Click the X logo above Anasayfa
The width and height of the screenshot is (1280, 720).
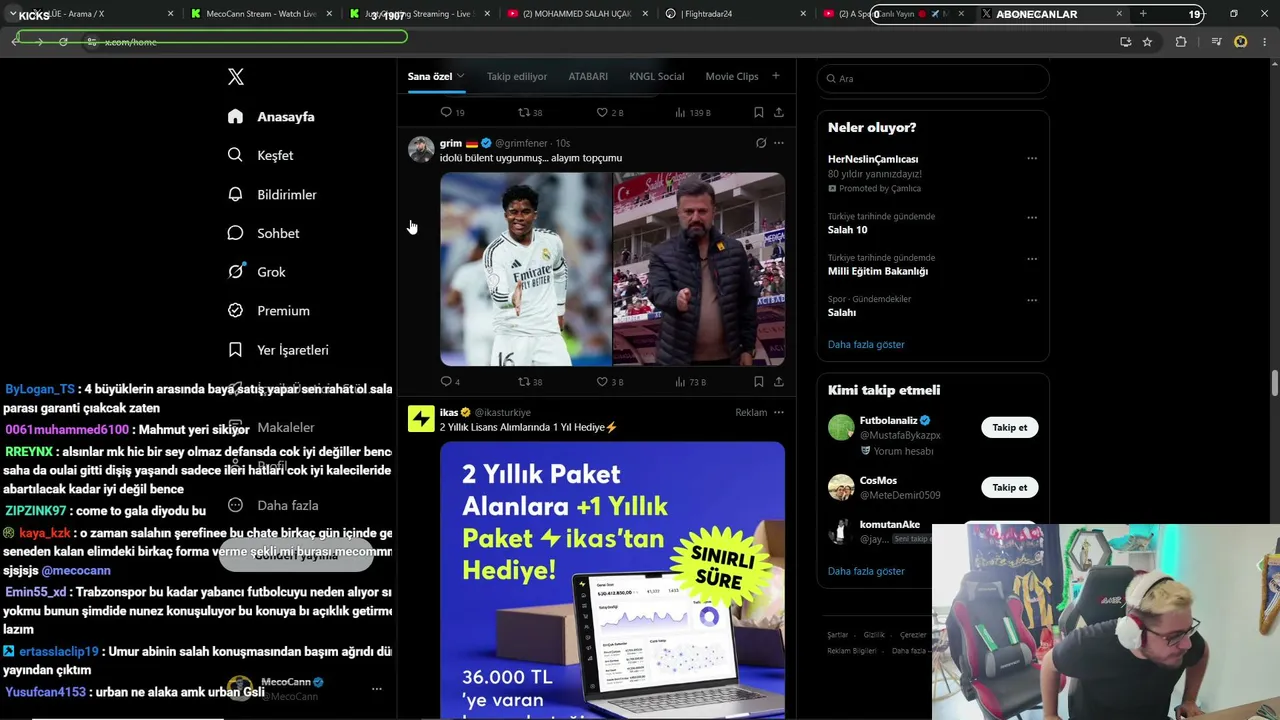click(236, 77)
